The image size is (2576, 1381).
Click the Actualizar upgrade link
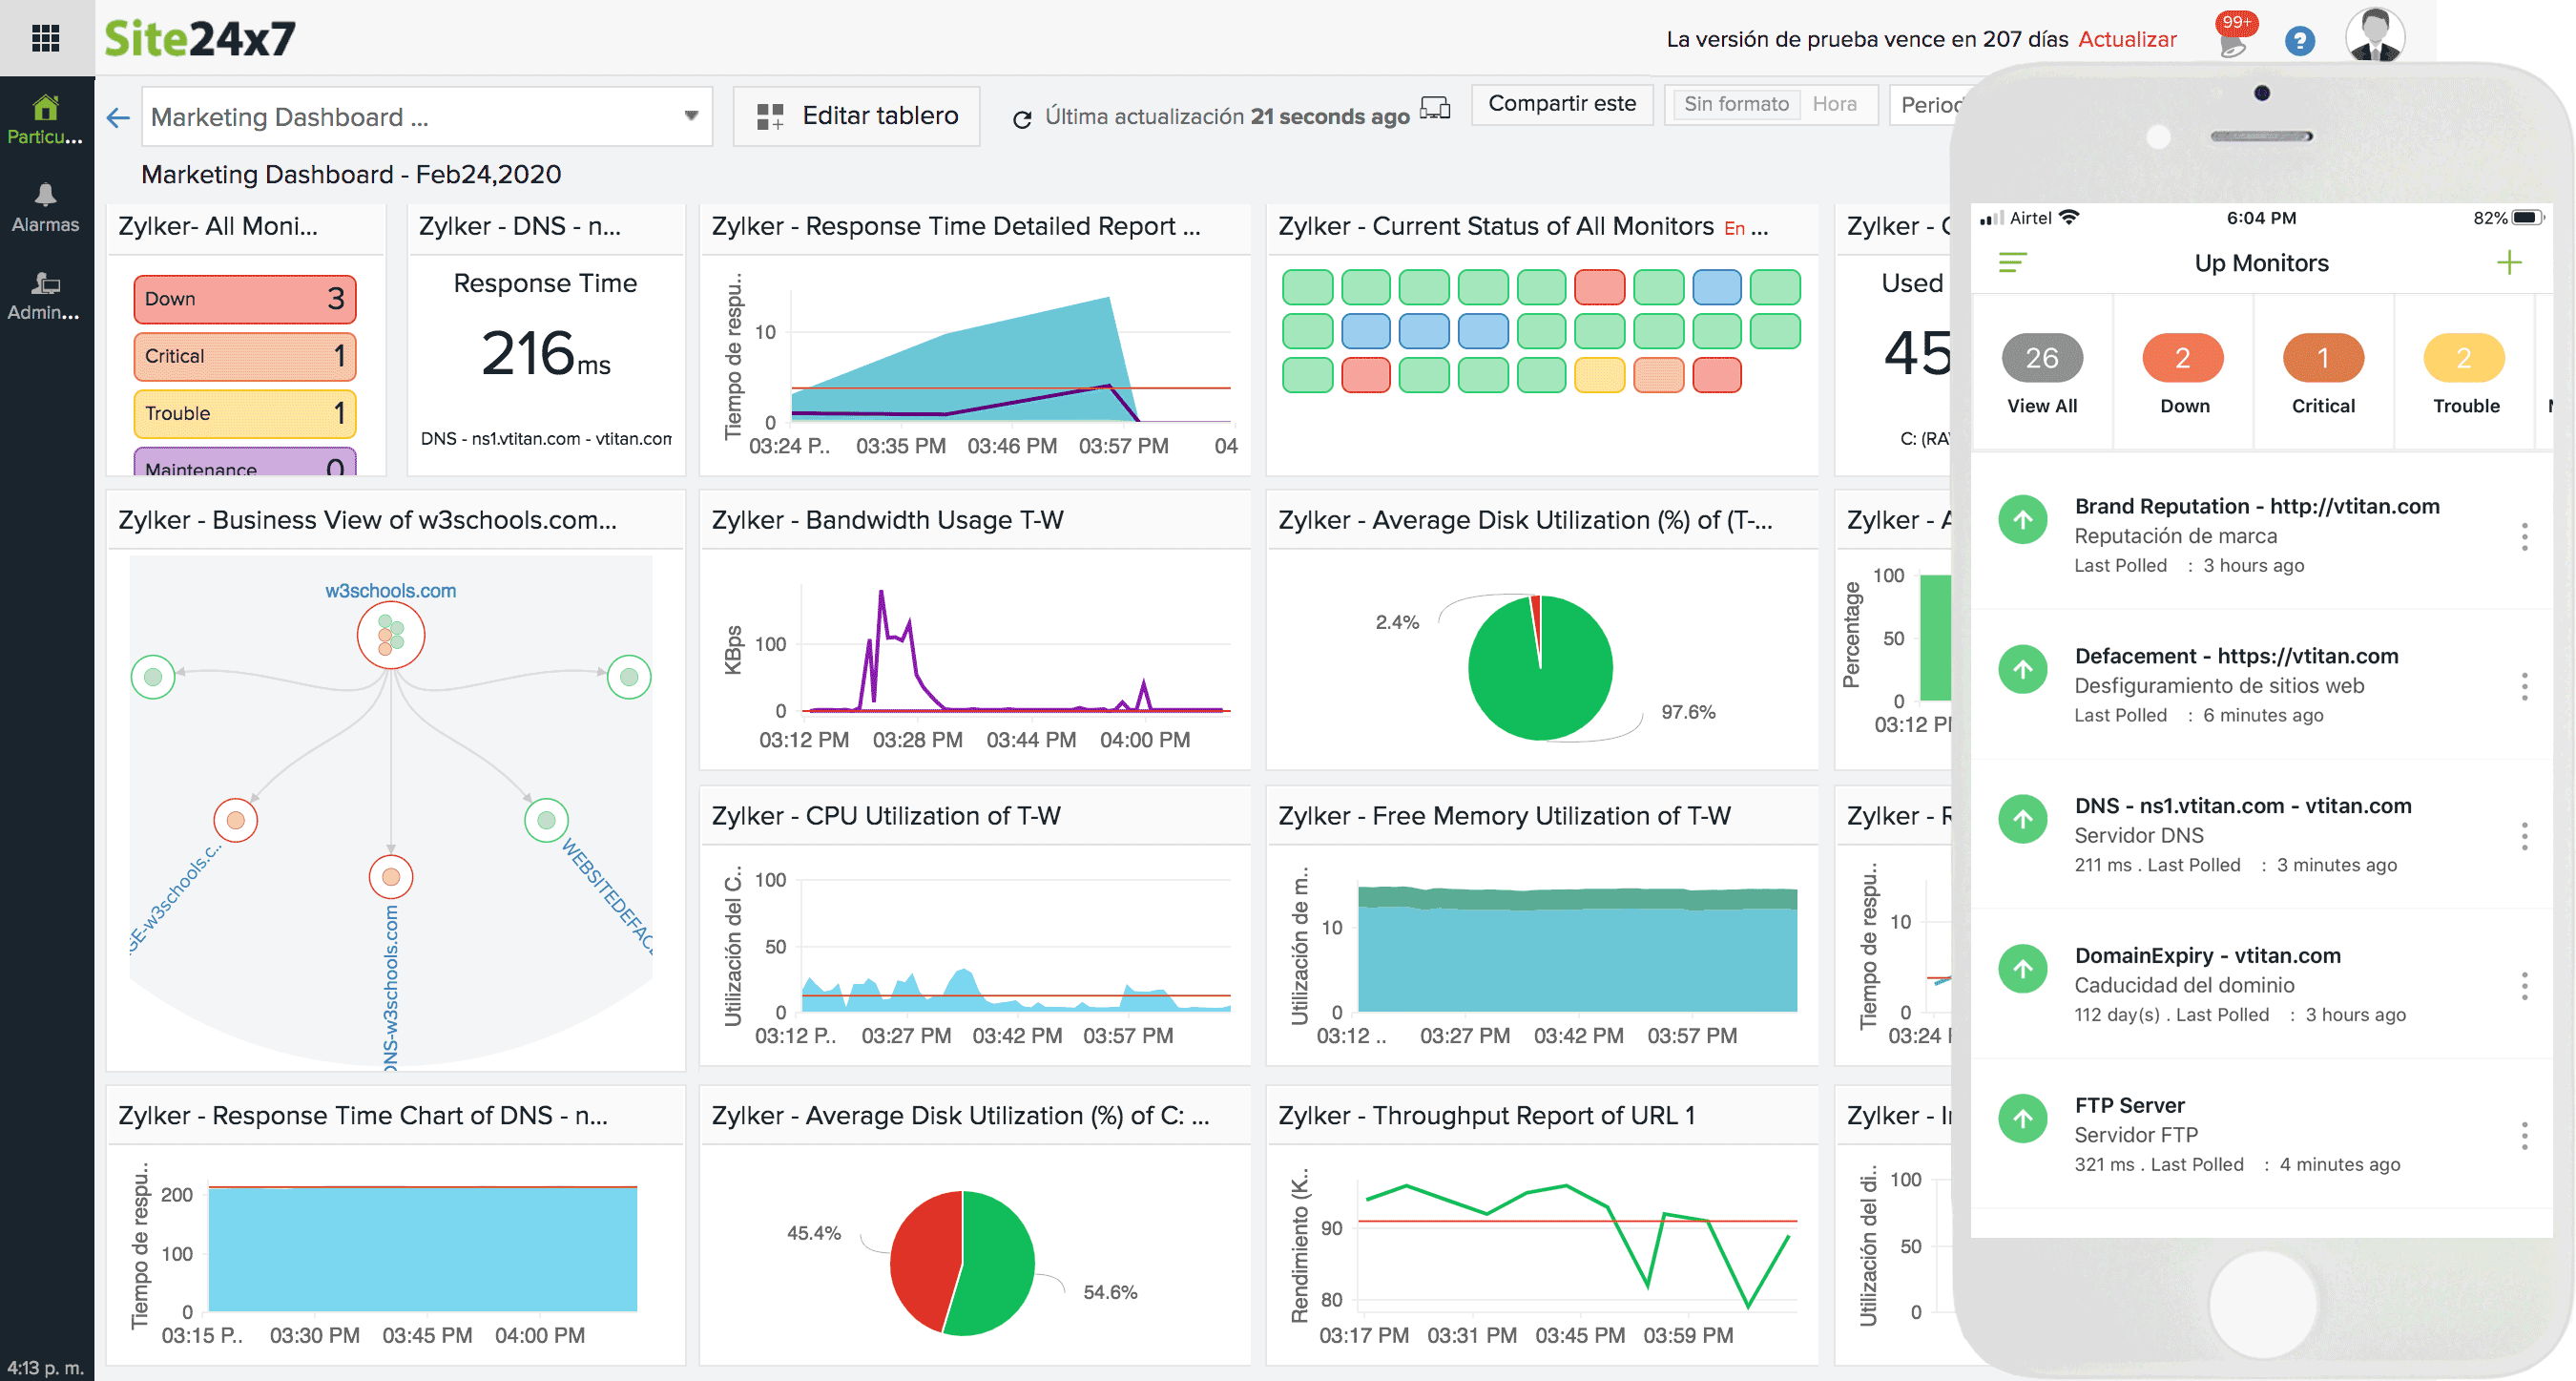click(2127, 40)
